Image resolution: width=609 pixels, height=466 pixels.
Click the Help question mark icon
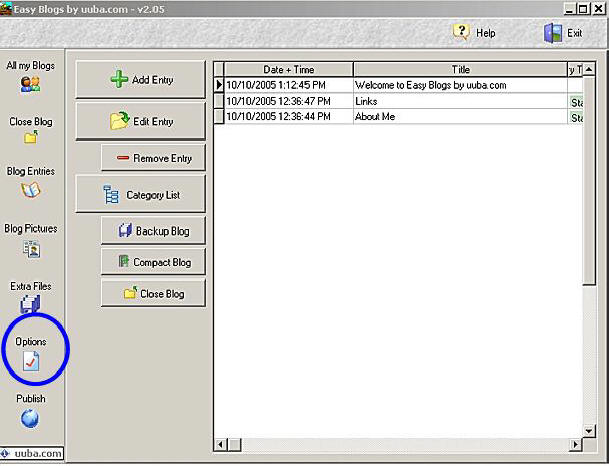pos(461,32)
